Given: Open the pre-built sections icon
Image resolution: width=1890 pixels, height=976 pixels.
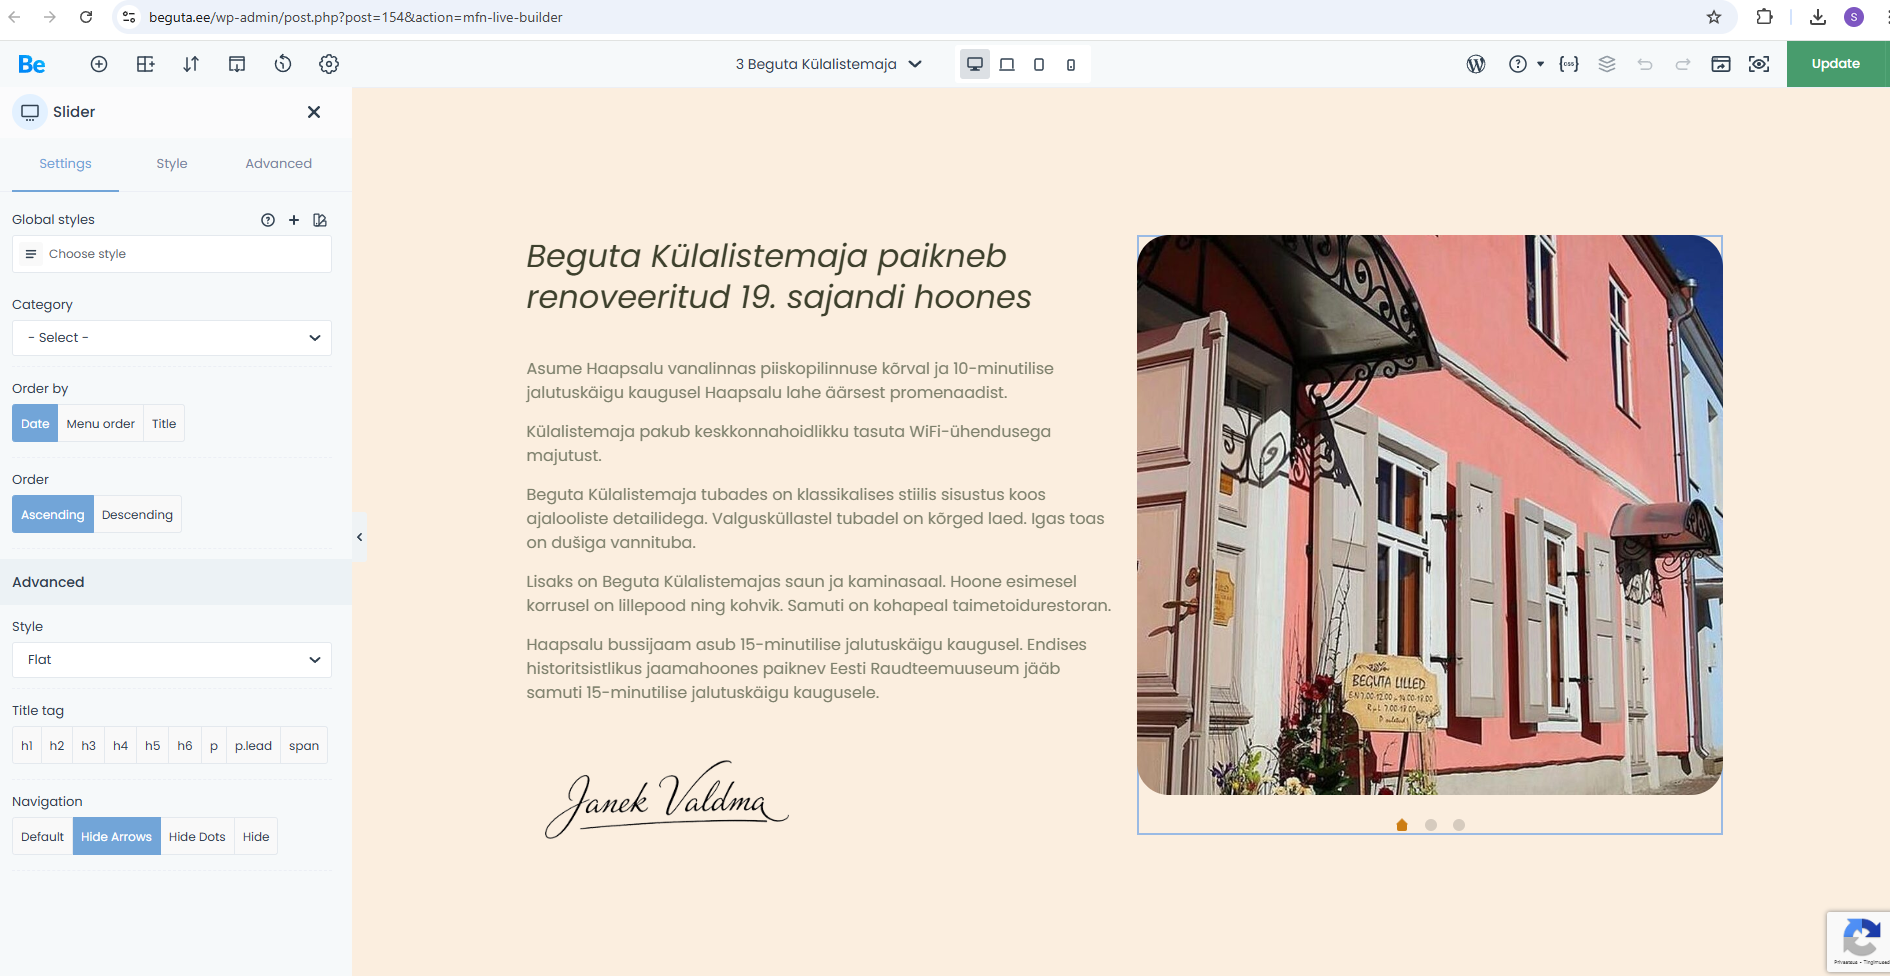Looking at the screenshot, I should point(237,64).
